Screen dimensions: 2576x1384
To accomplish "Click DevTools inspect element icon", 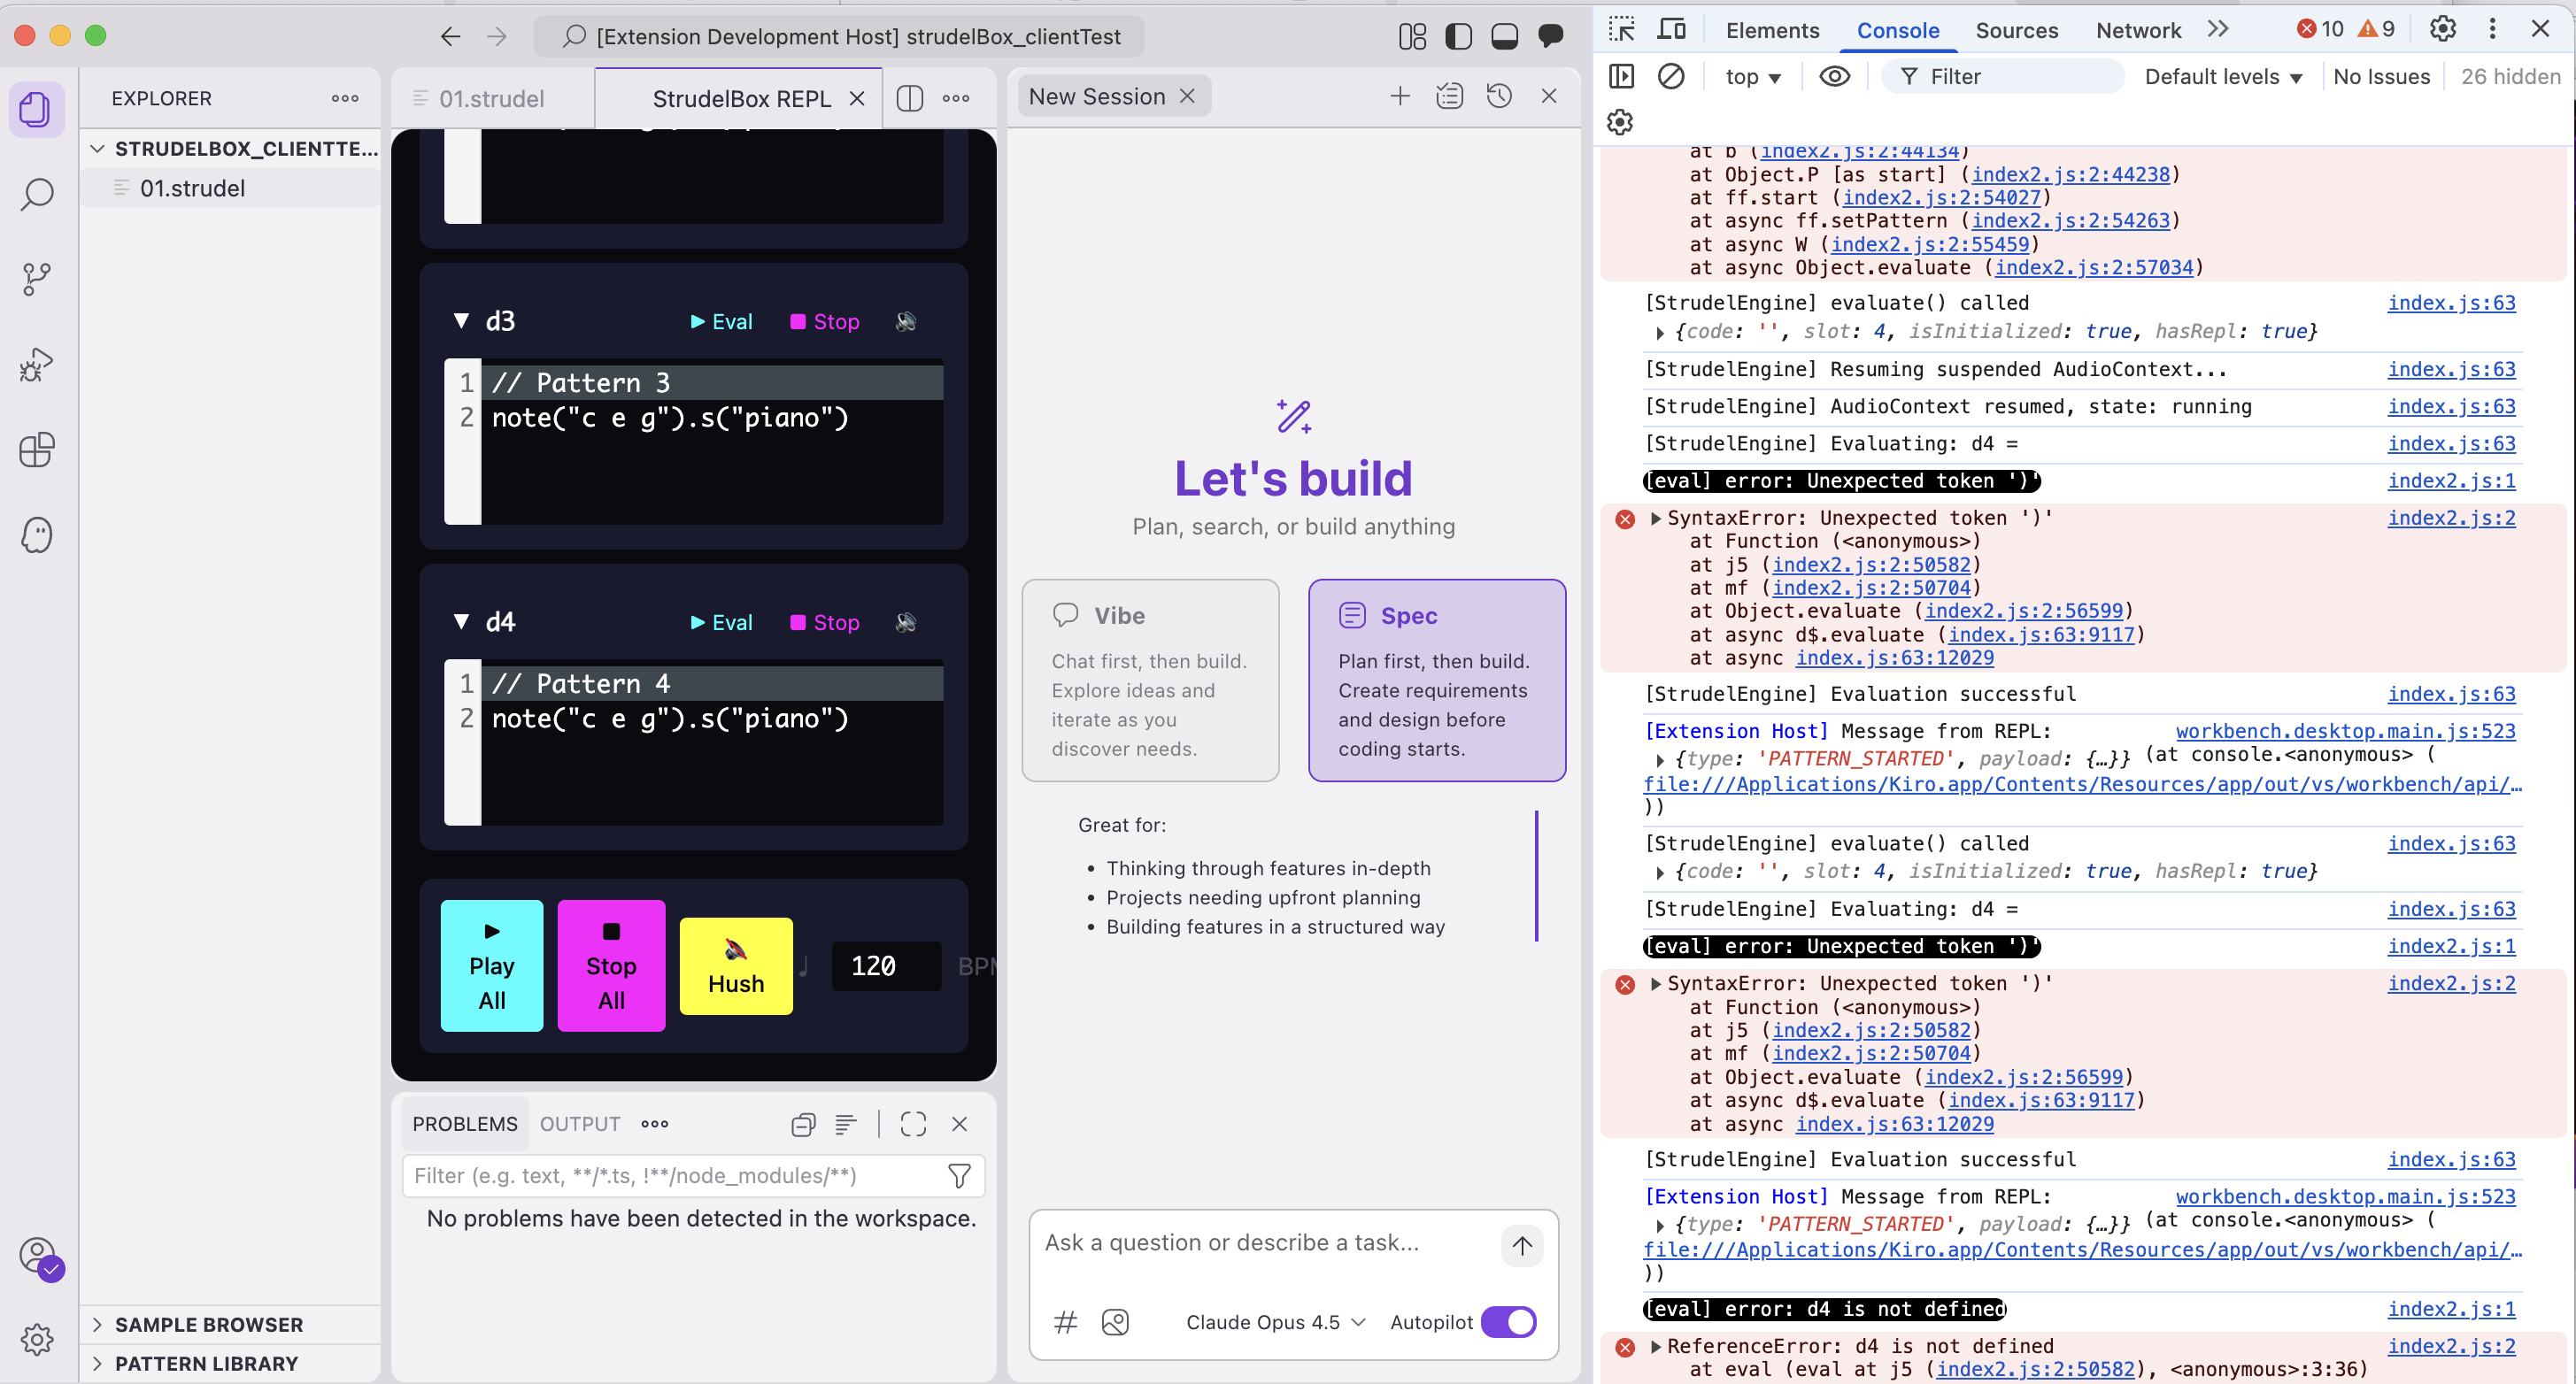I will [x=1621, y=30].
